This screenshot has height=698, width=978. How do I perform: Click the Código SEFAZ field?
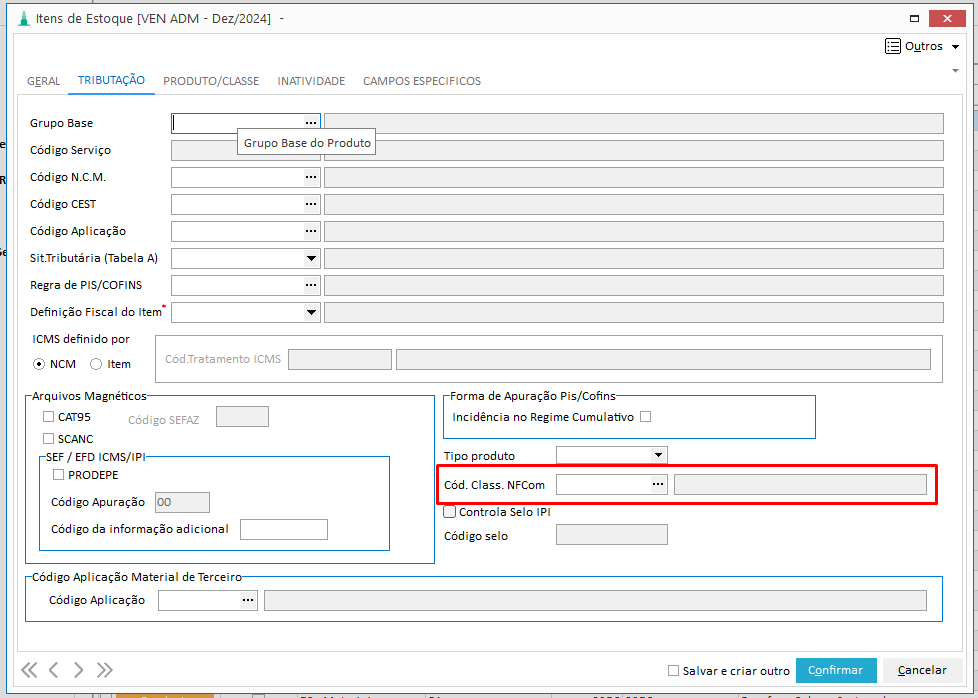pos(242,417)
